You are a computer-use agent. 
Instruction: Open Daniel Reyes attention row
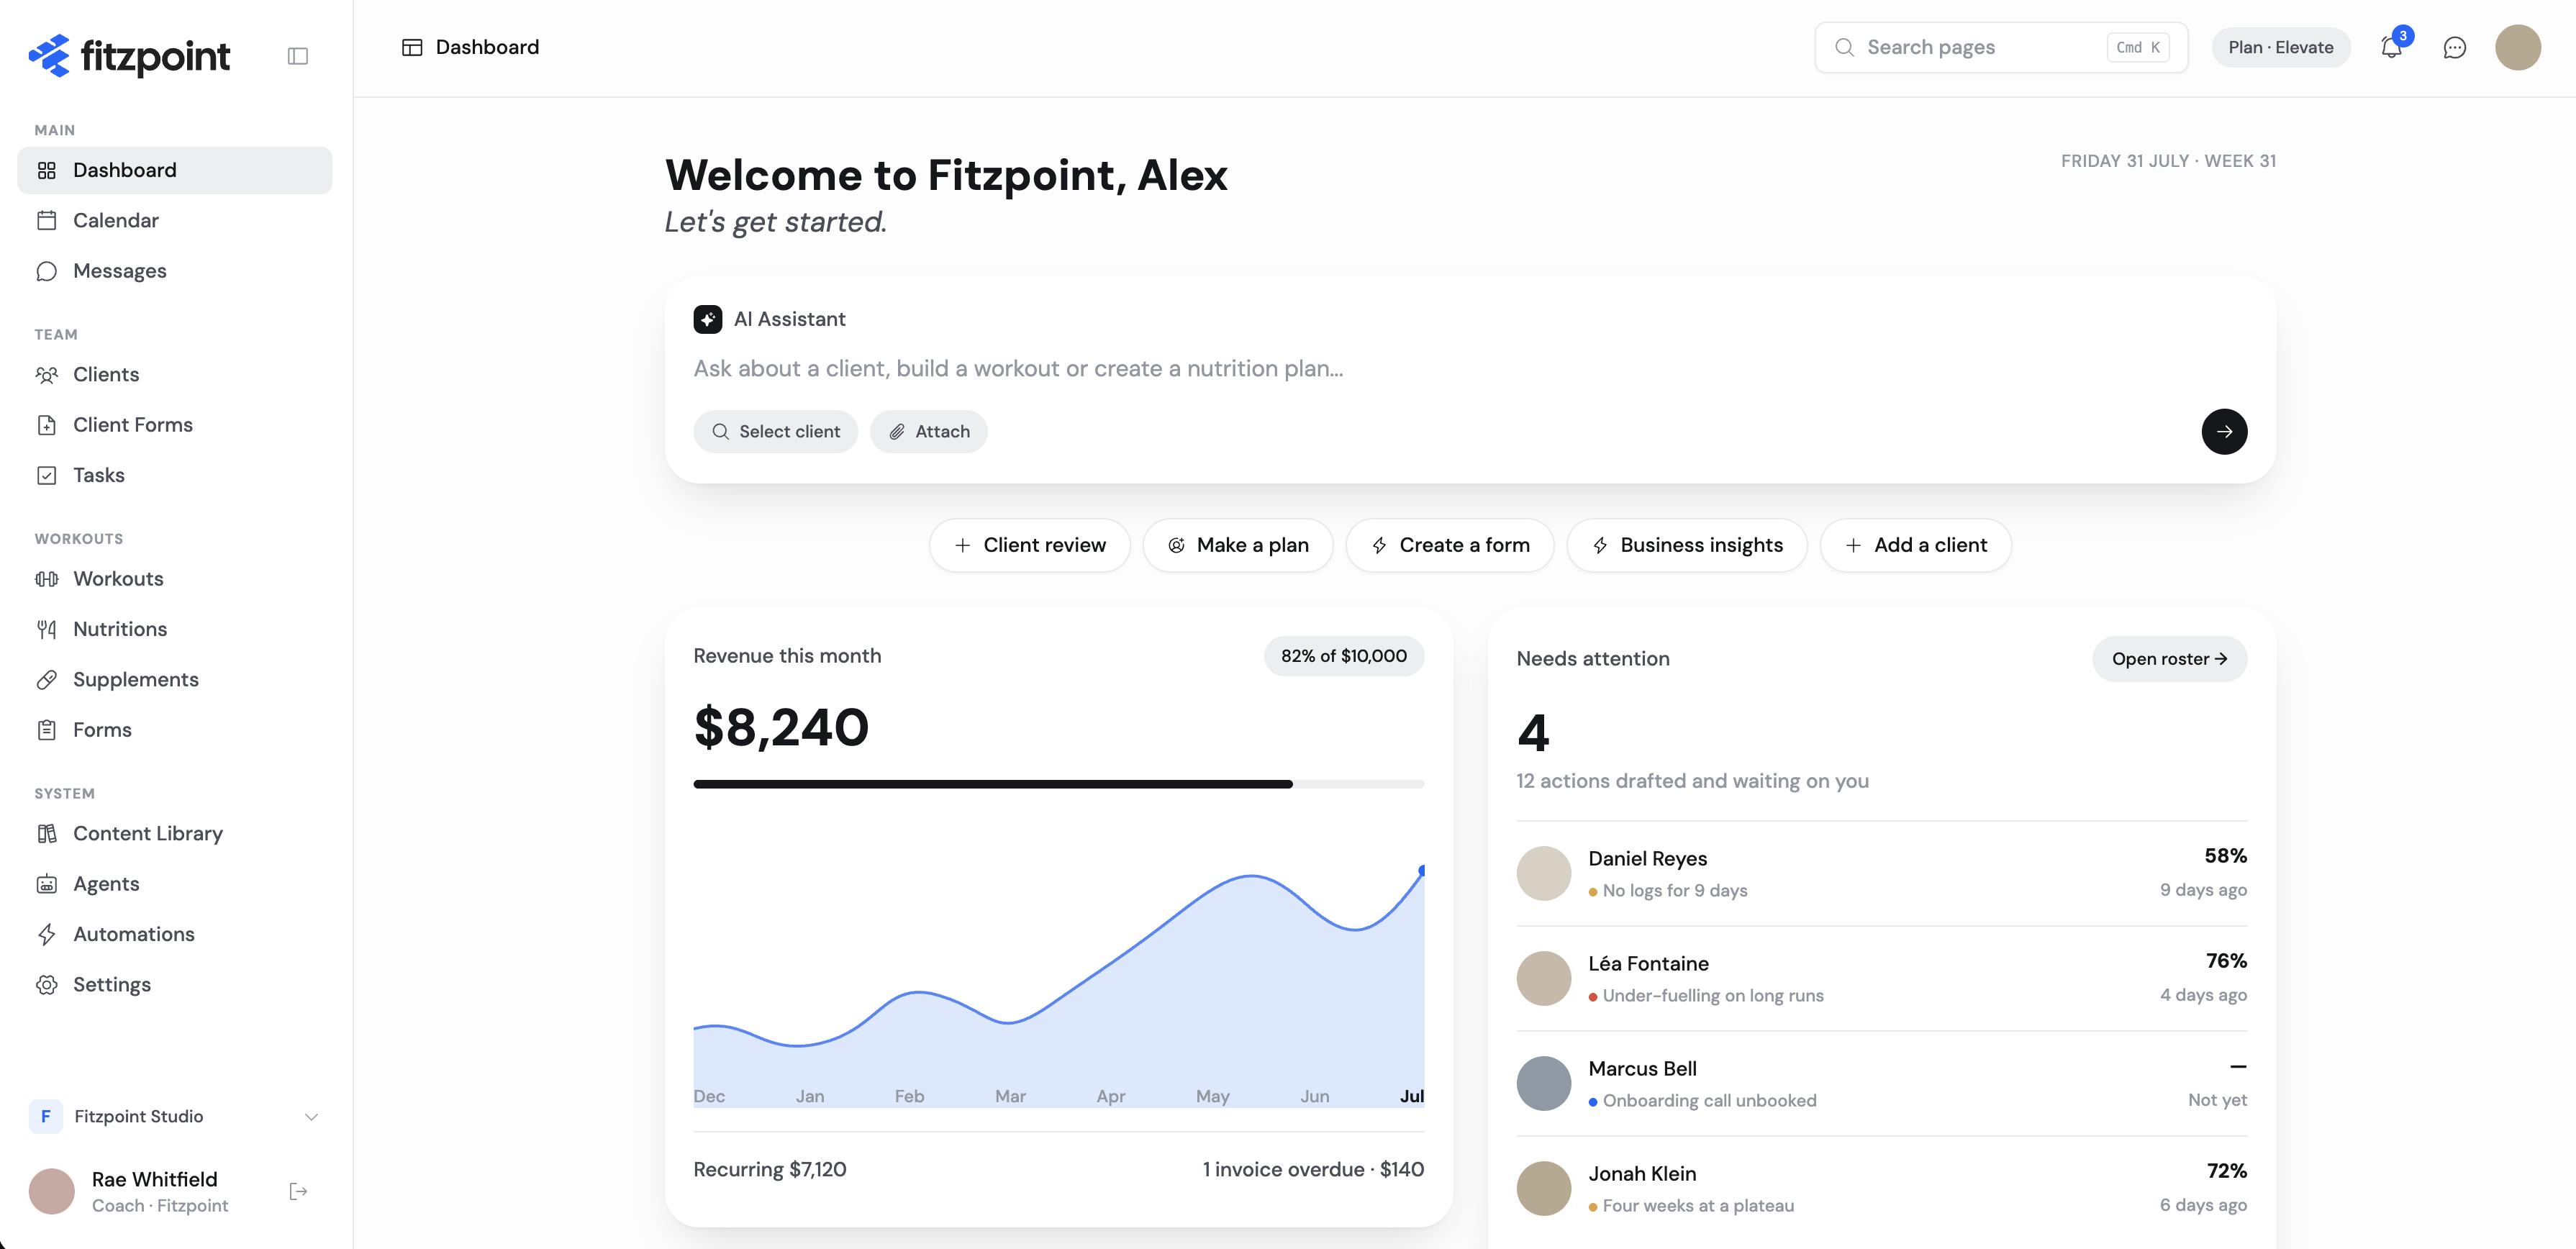point(1881,873)
